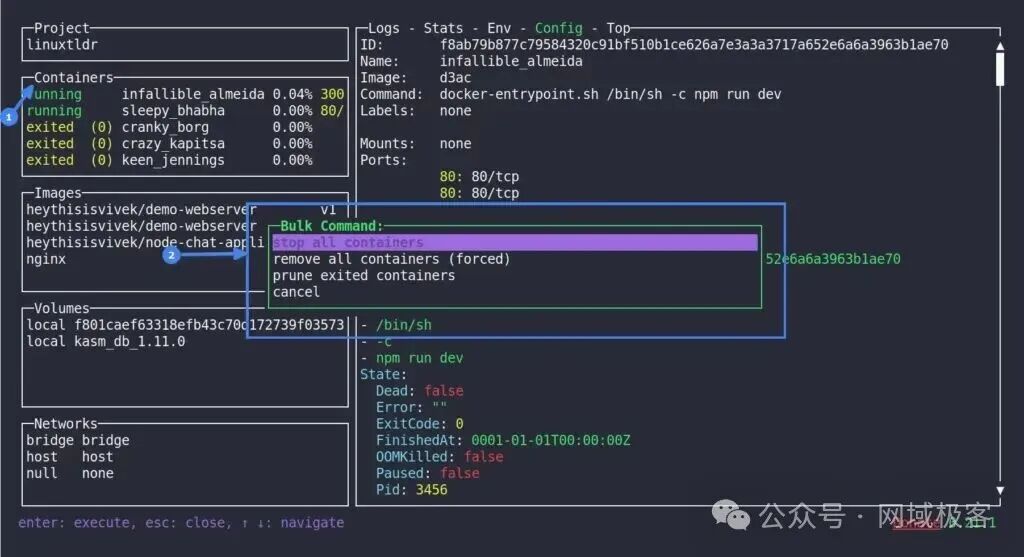Select the Config tab
1024x557 pixels.
[558, 28]
